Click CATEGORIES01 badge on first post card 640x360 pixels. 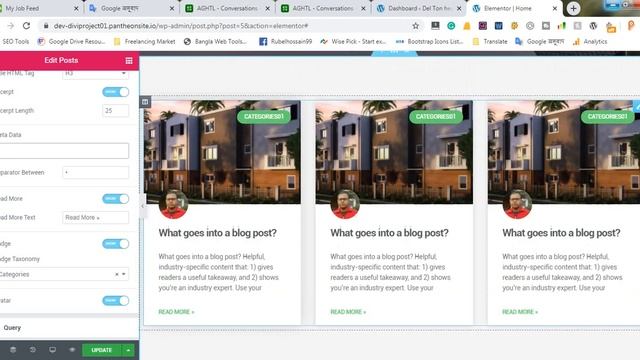pyautogui.click(x=264, y=117)
